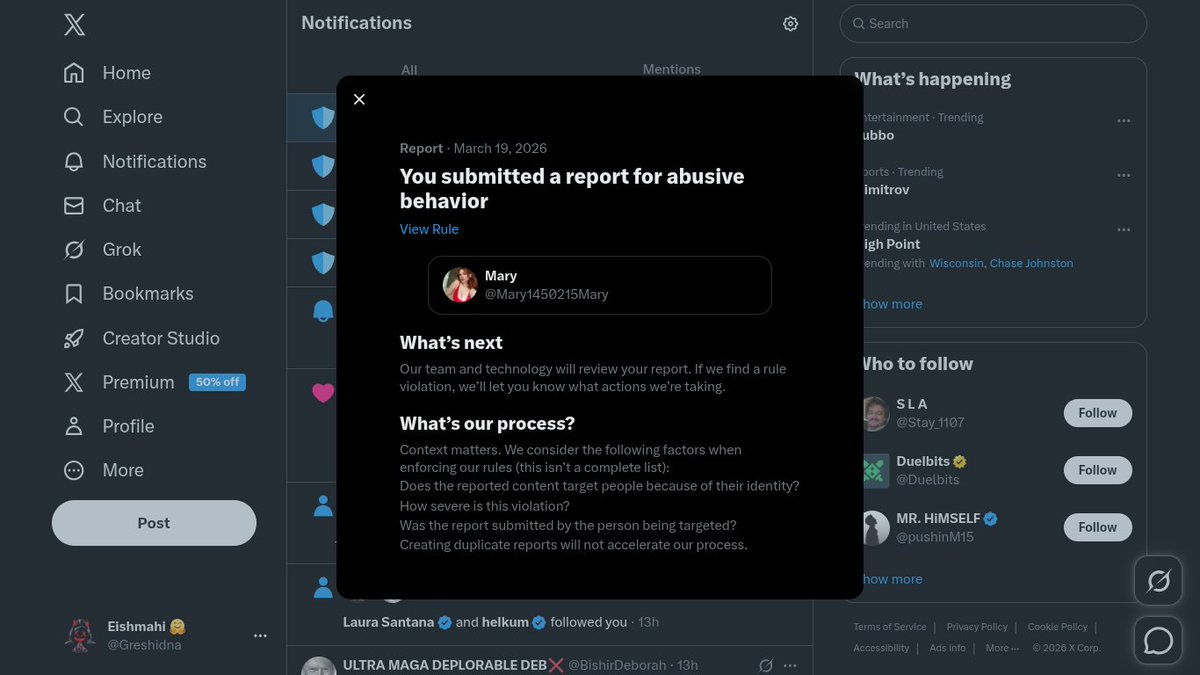Open reported user Mary's card
The width and height of the screenshot is (1200, 675).
click(600, 285)
